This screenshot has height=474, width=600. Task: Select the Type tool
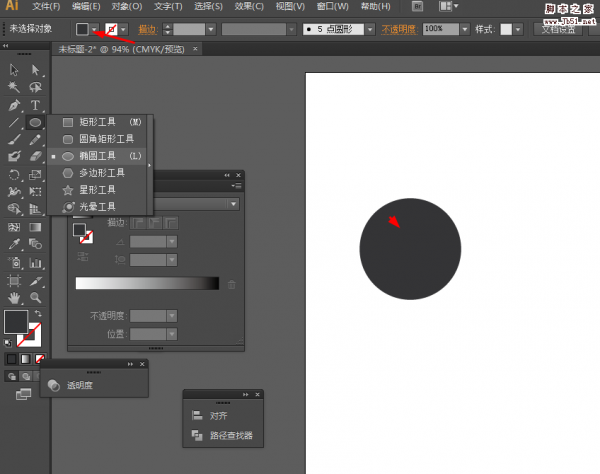[x=35, y=104]
